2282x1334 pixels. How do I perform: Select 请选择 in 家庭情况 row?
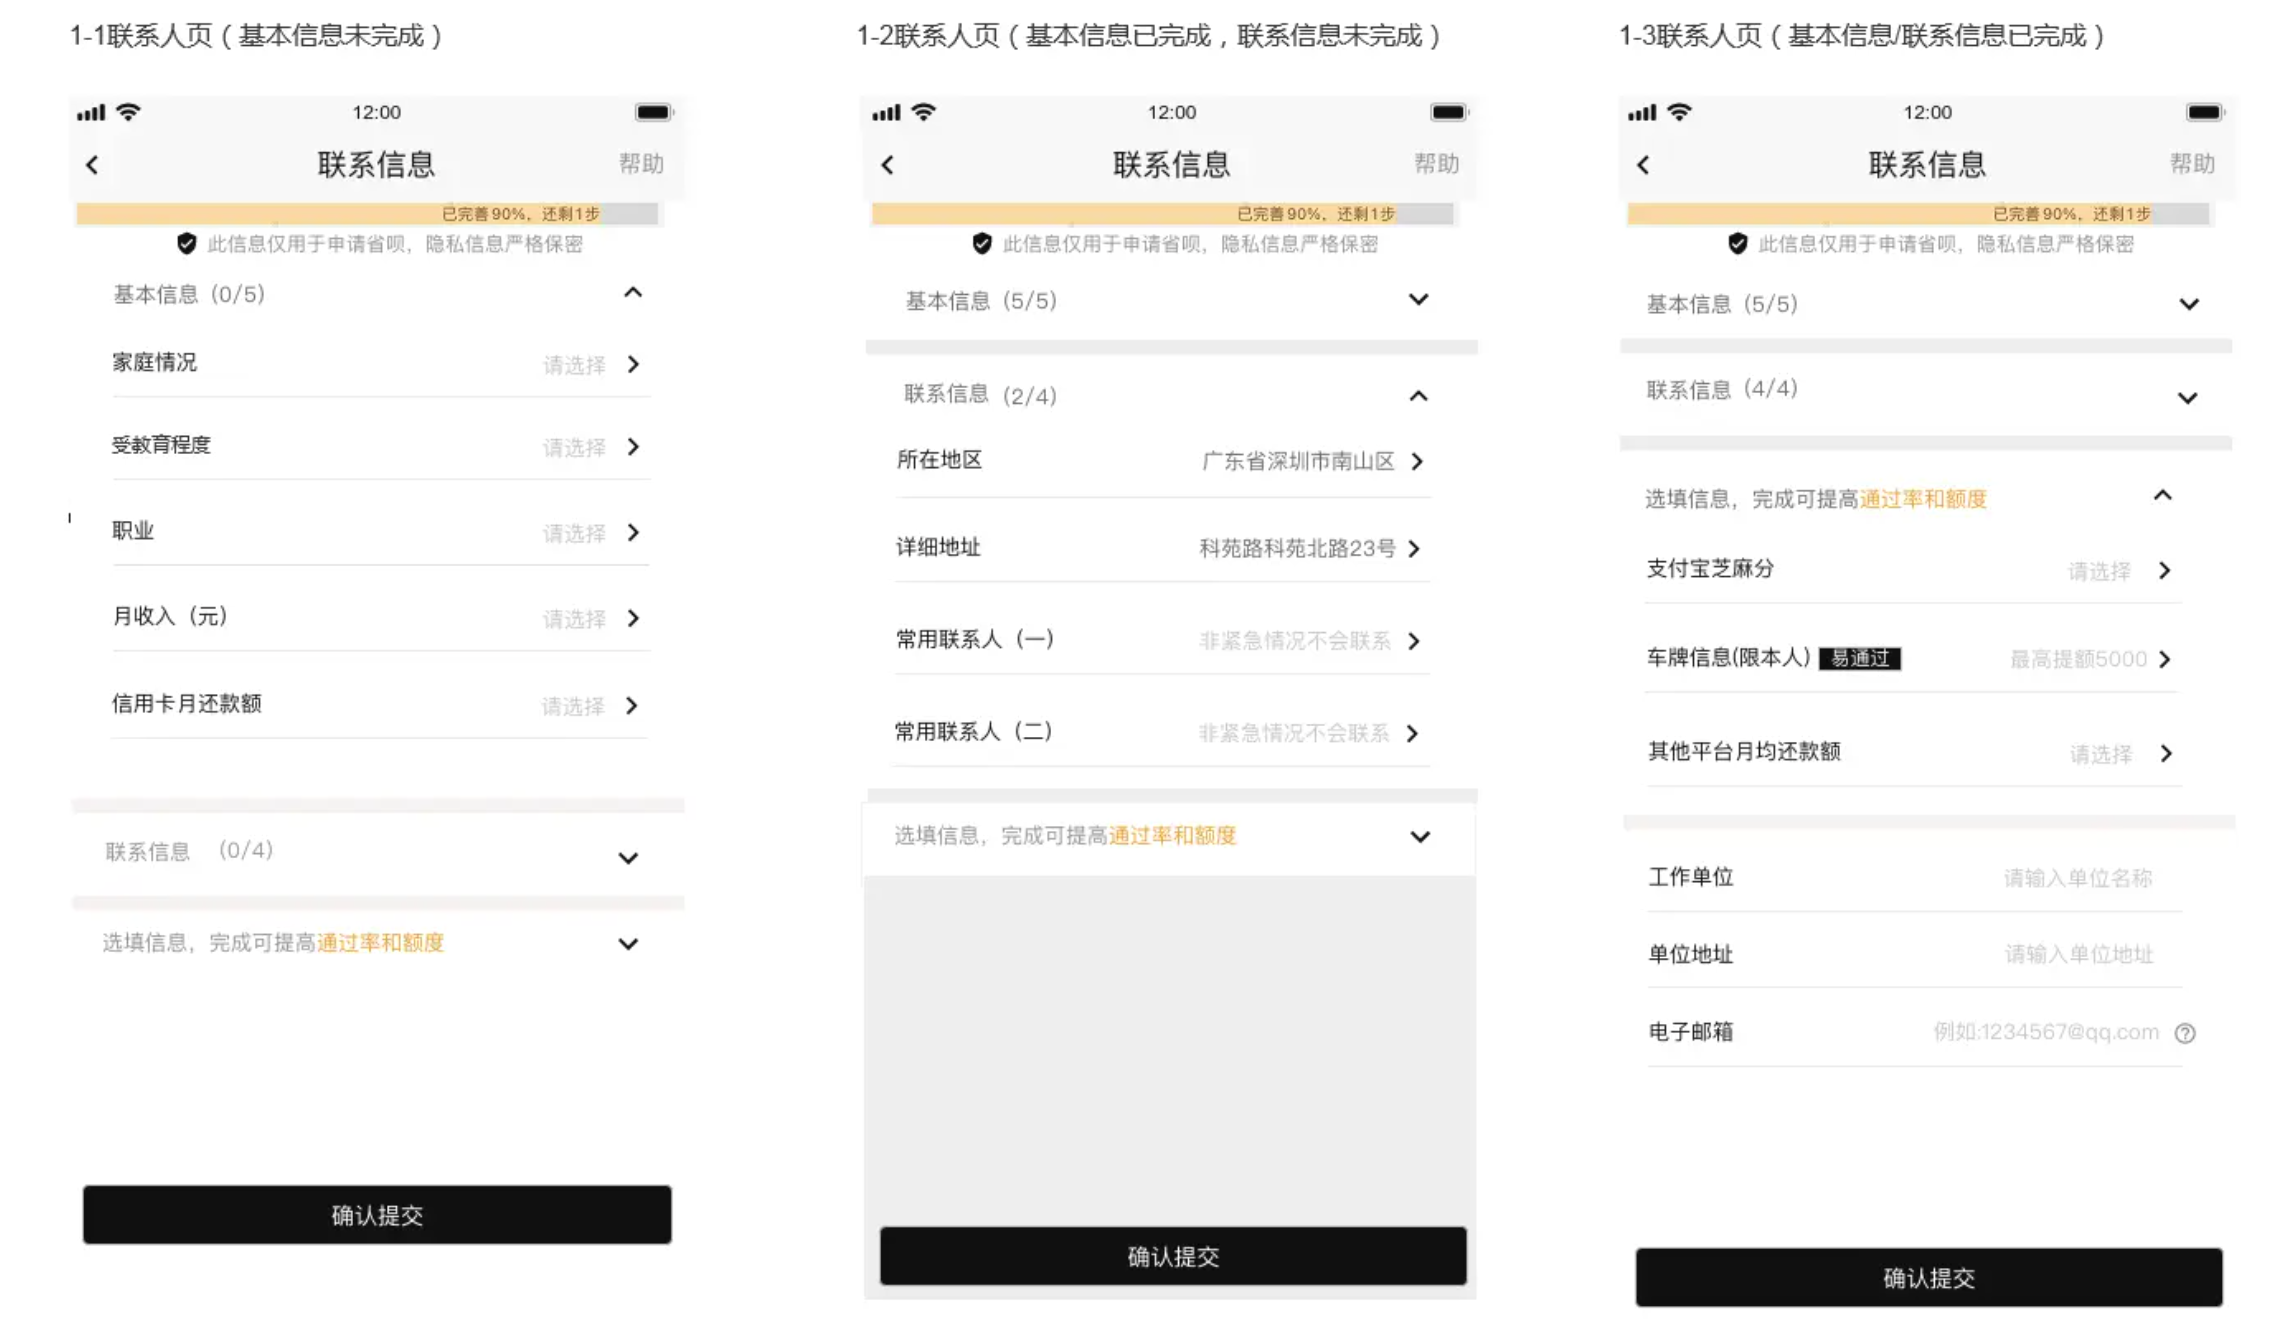574,365
